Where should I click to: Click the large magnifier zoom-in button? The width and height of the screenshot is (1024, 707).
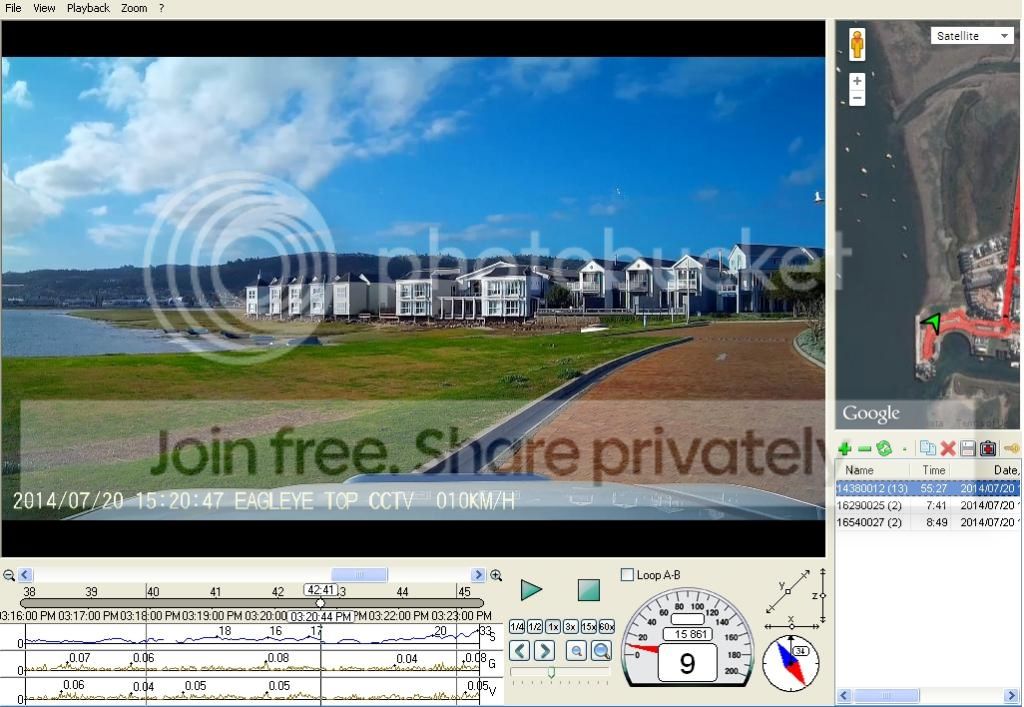[x=601, y=650]
